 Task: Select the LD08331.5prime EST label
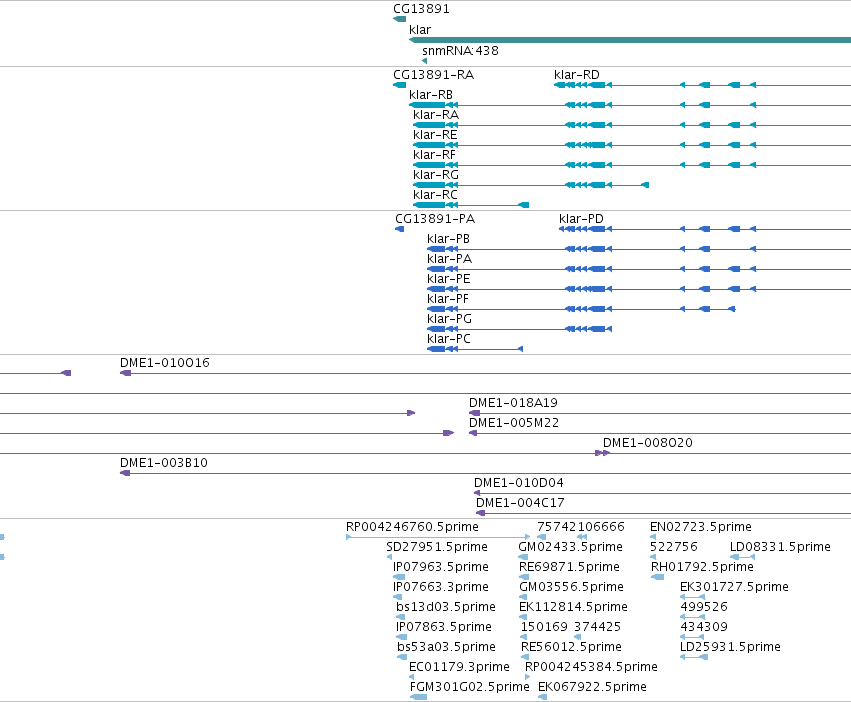[x=780, y=547]
